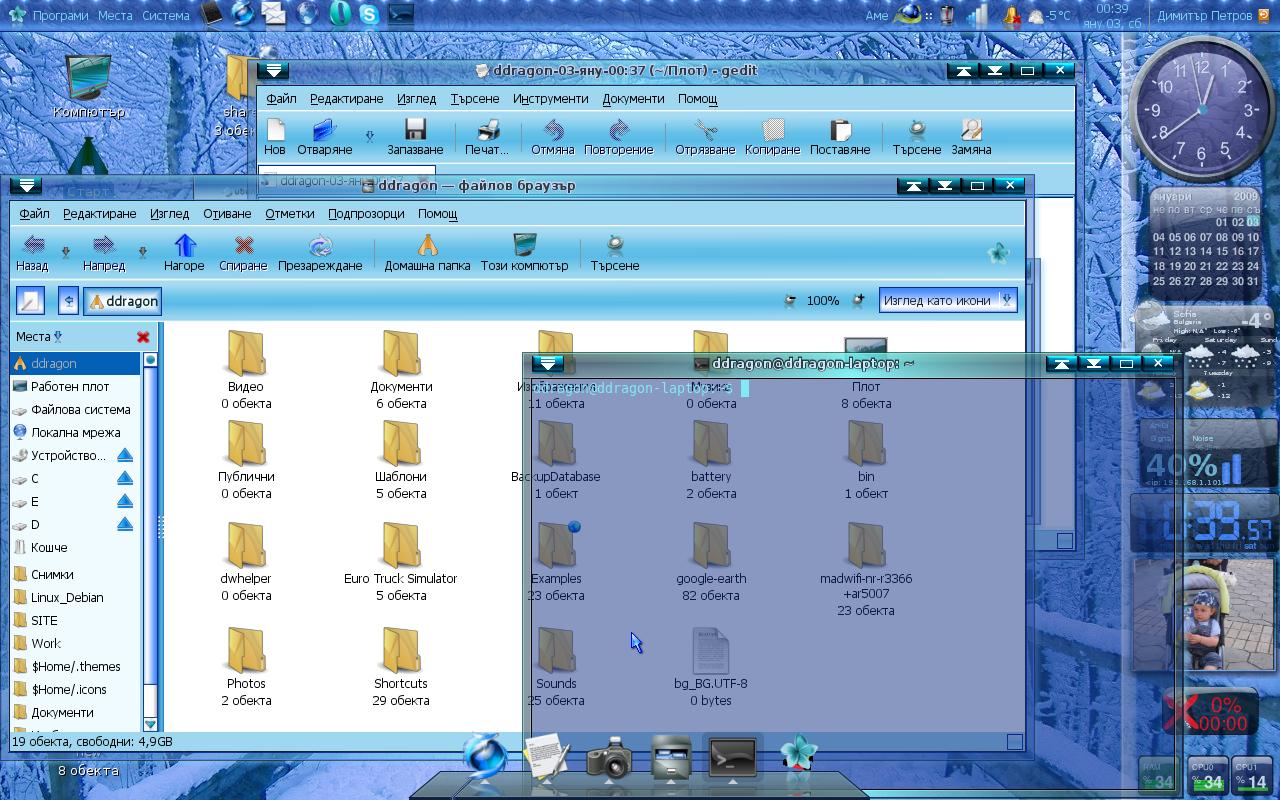Open the Linux_Debian bookmark in sidebar

pyautogui.click(x=67, y=597)
